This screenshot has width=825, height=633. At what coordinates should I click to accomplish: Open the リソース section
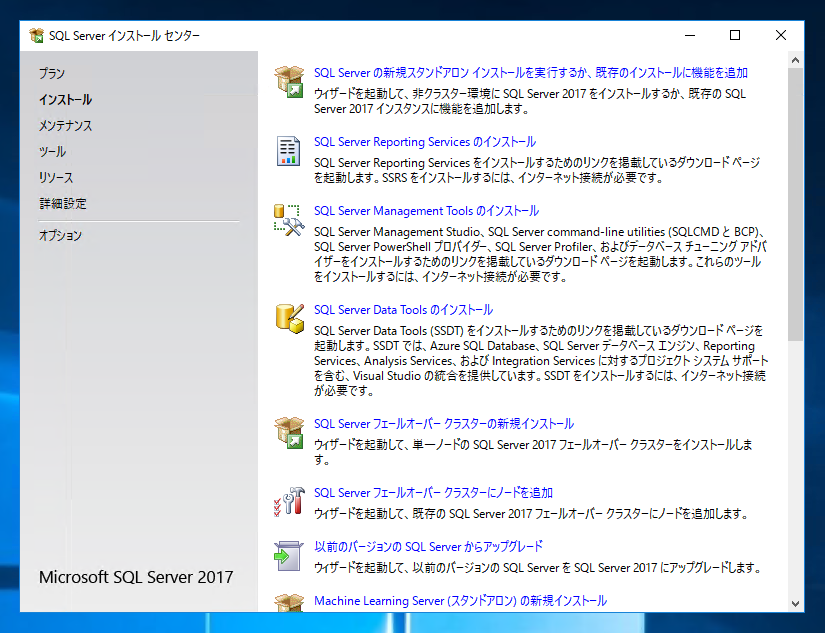[56, 178]
